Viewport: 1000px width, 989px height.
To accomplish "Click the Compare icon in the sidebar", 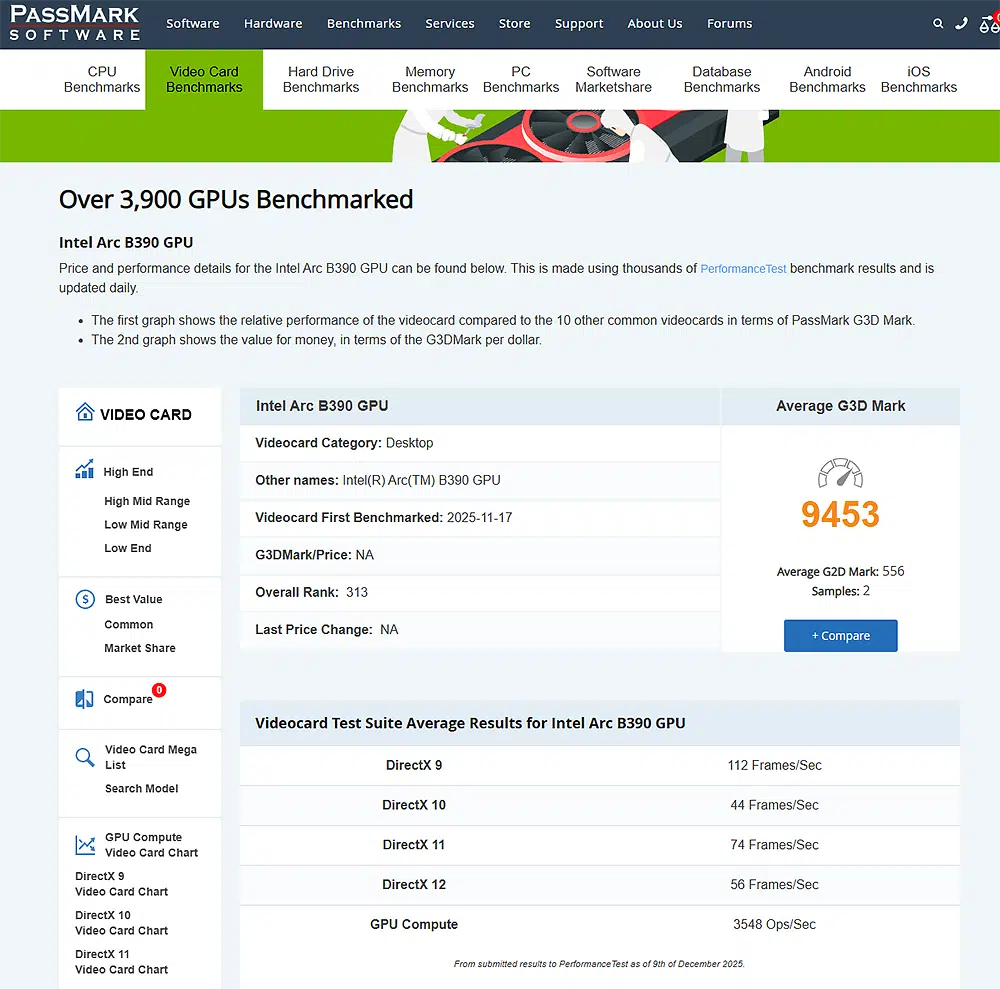I will pos(84,699).
